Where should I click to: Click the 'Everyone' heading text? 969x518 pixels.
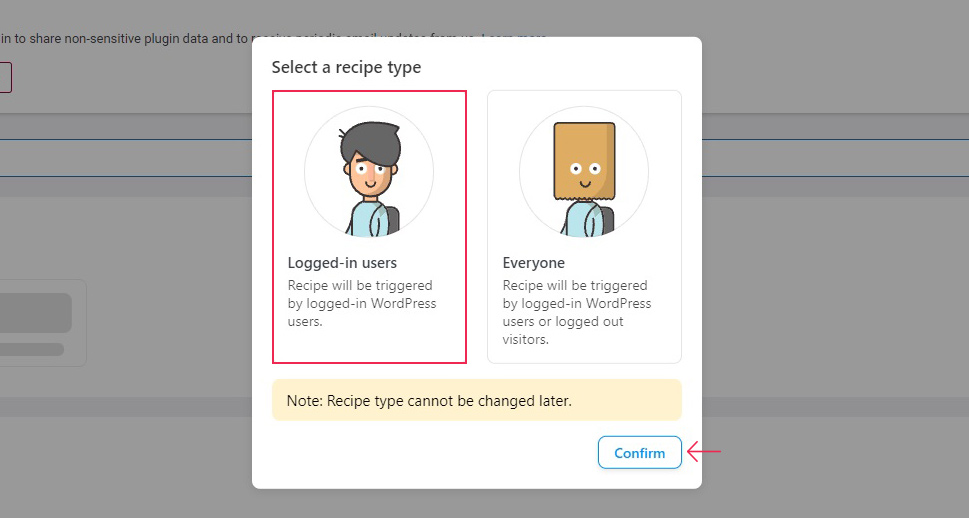[534, 263]
